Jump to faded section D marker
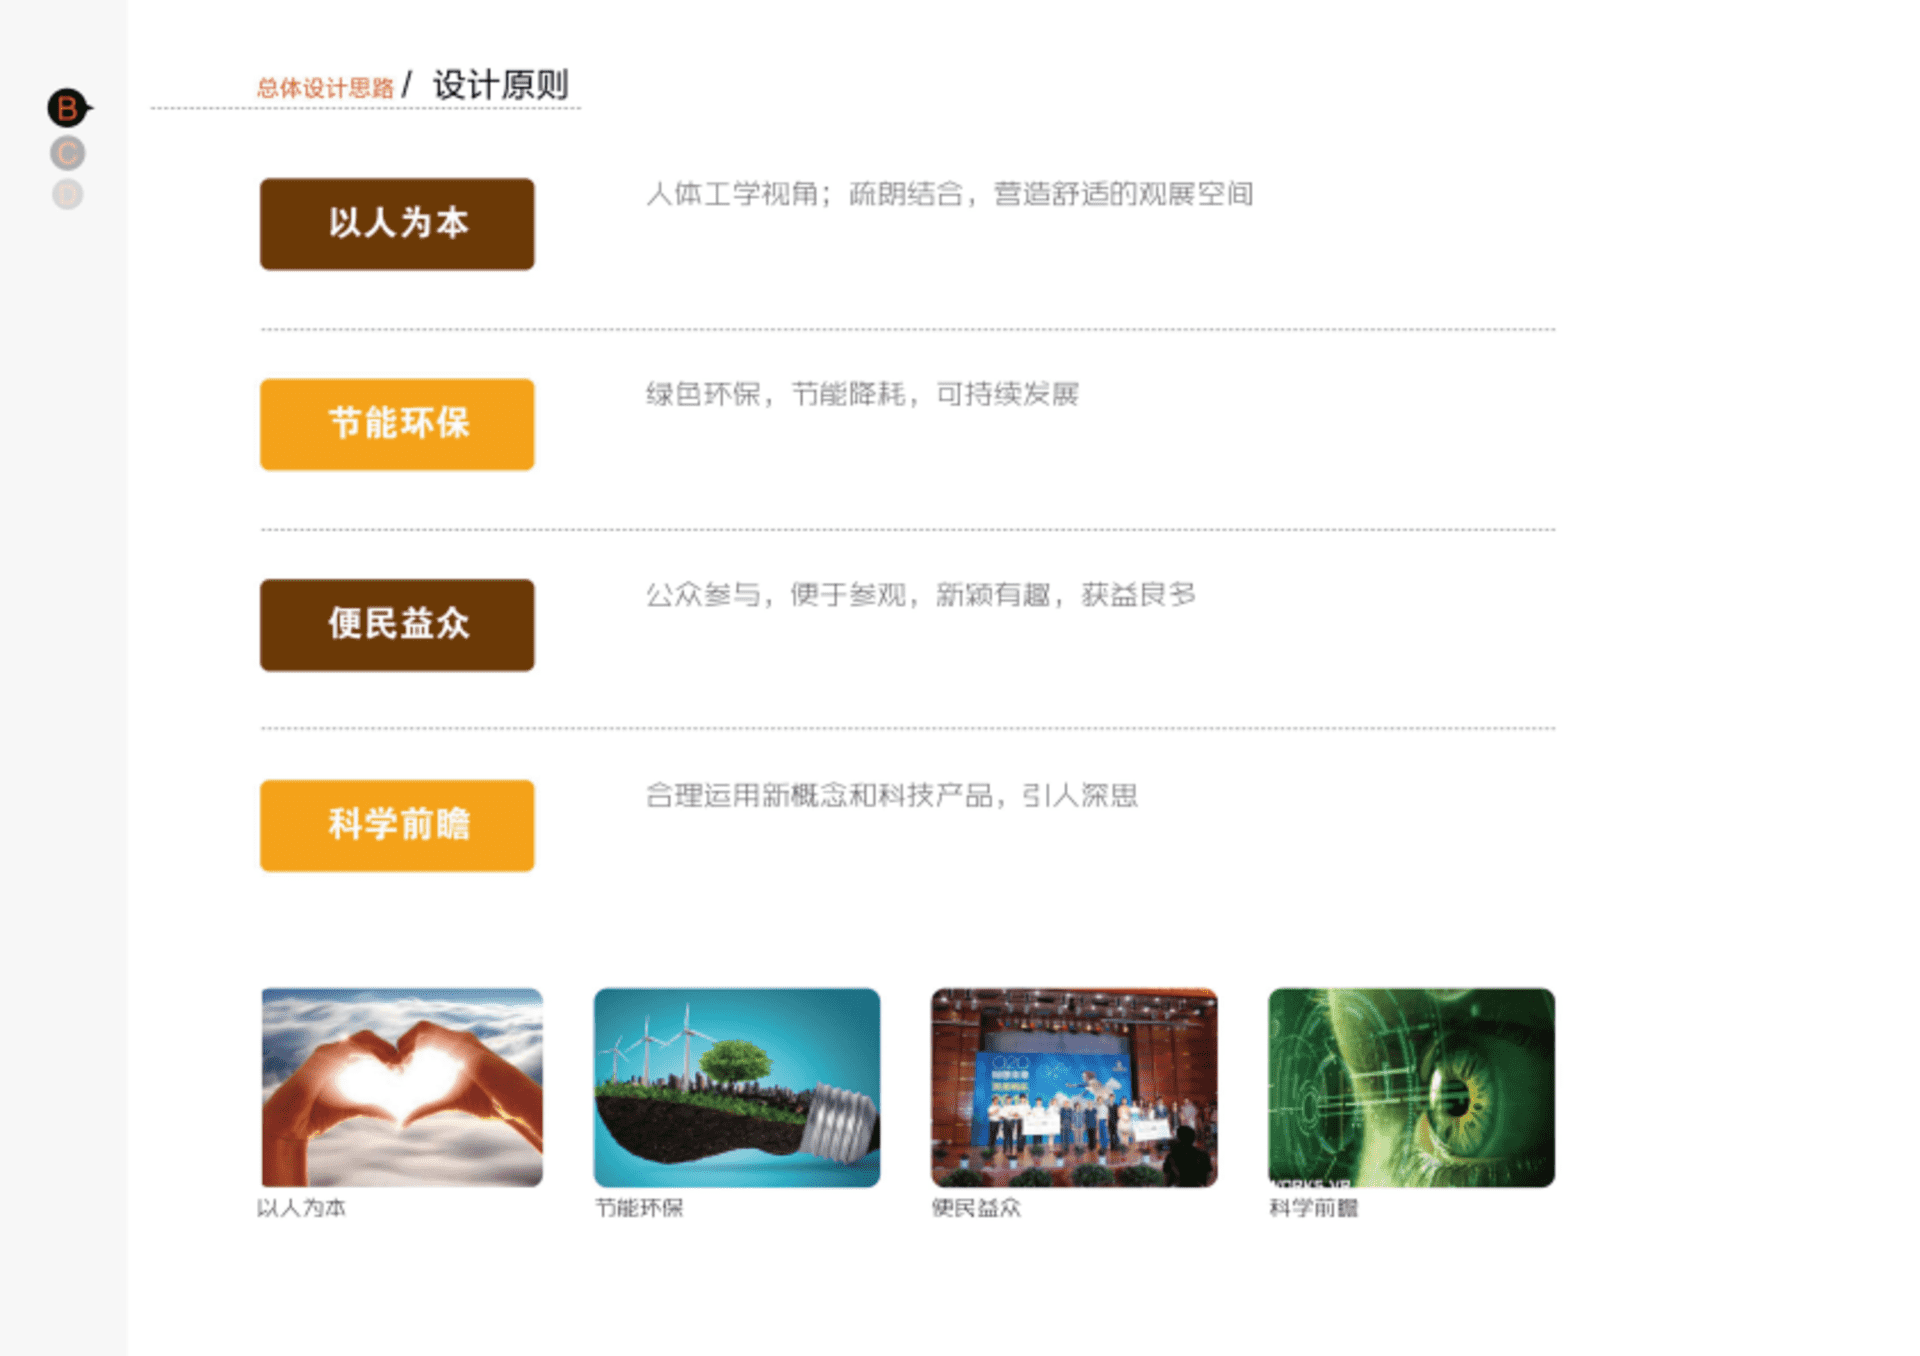Viewport: 1920px width, 1356px height. [x=68, y=194]
